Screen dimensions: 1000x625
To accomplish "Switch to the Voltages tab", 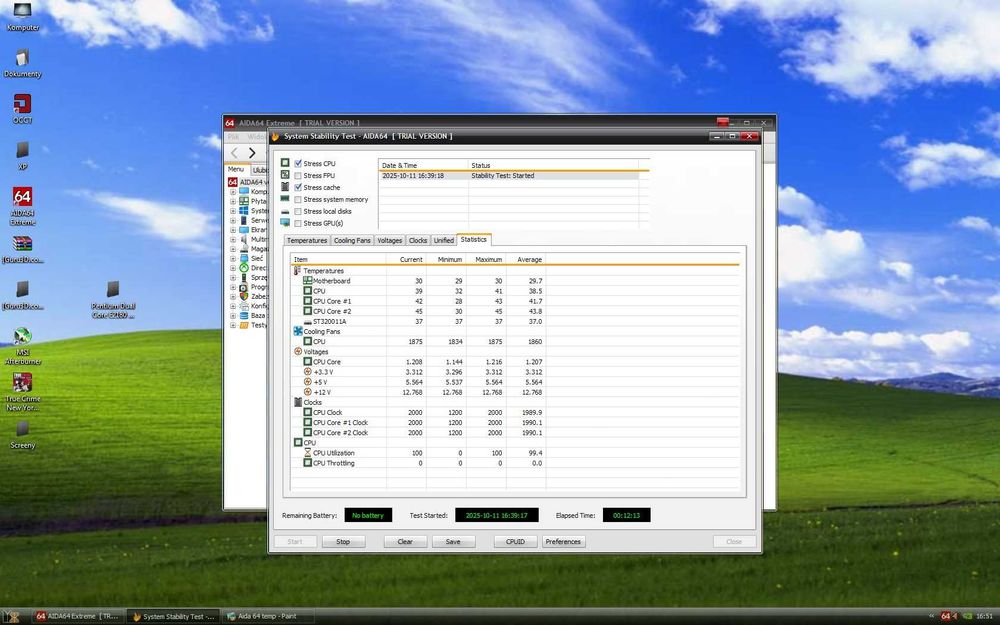I will (x=389, y=240).
